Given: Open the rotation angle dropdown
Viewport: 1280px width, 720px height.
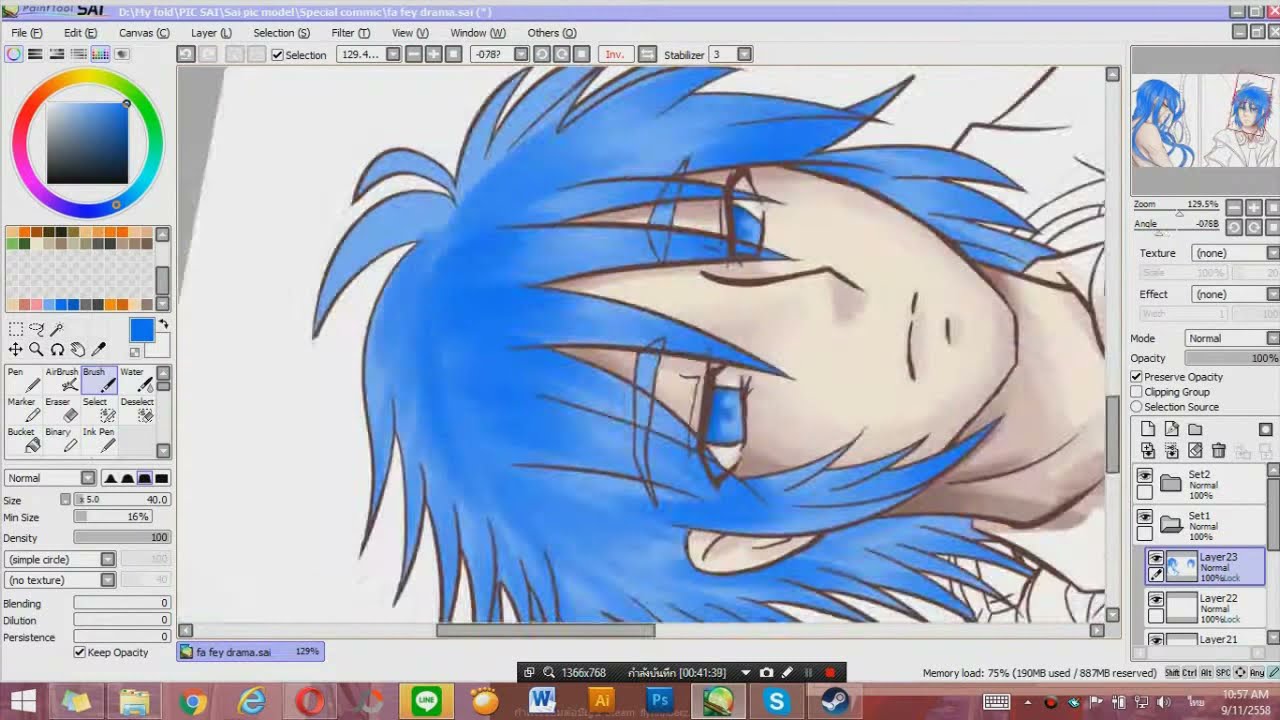Looking at the screenshot, I should coord(521,54).
